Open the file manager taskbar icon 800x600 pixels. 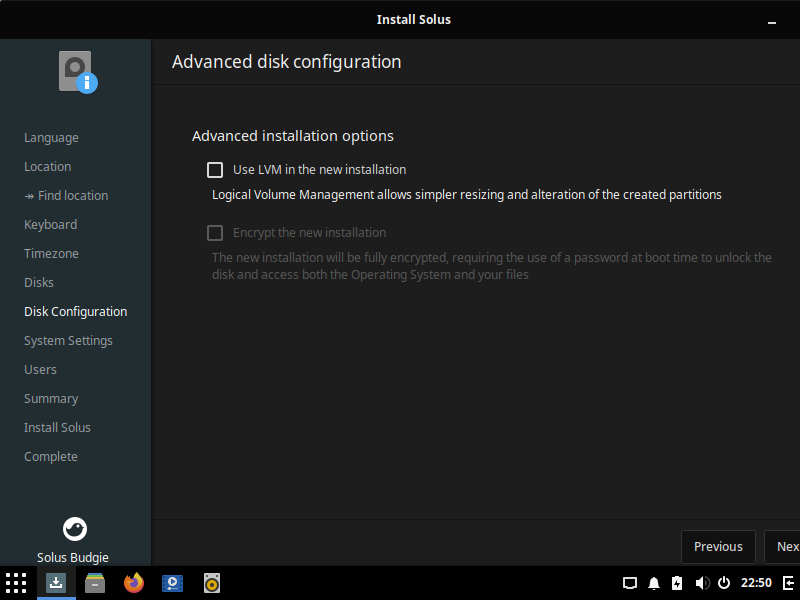95,583
